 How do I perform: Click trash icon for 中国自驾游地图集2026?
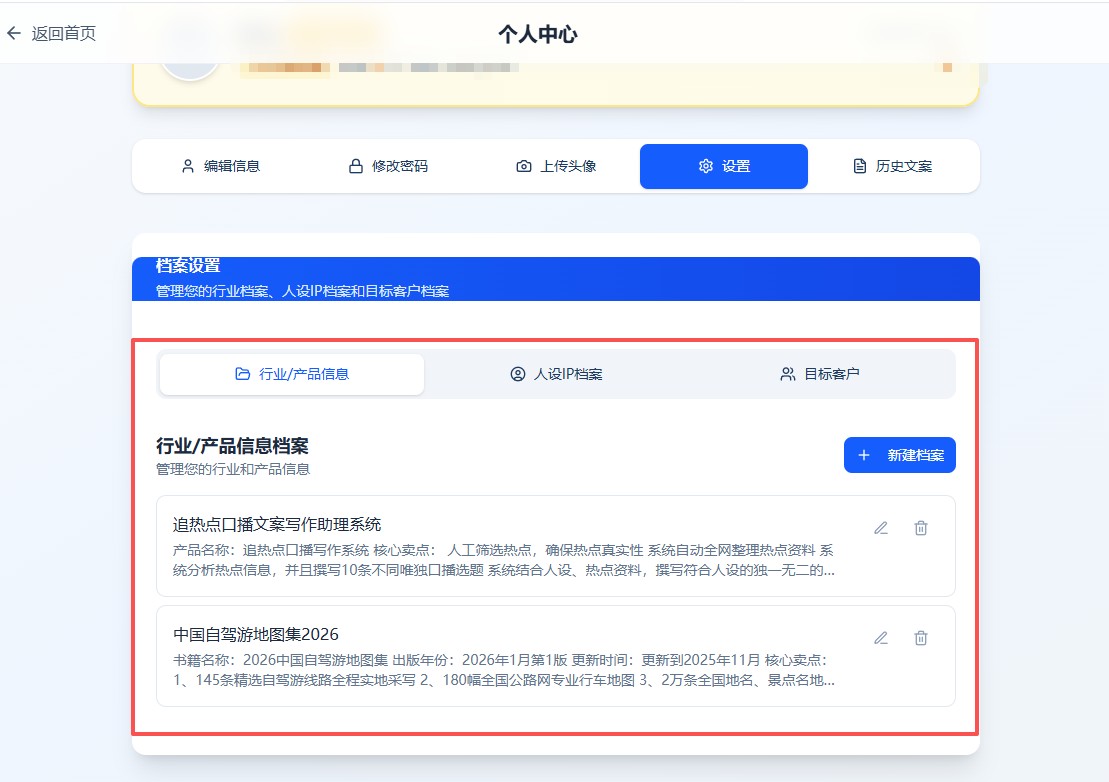pos(921,638)
